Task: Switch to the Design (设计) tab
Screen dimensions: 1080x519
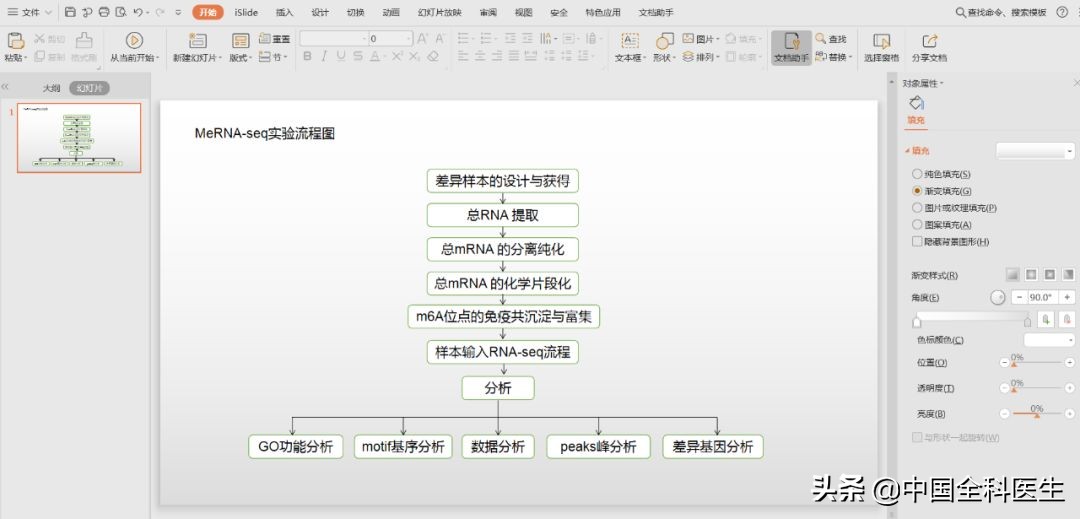Action: click(x=320, y=12)
